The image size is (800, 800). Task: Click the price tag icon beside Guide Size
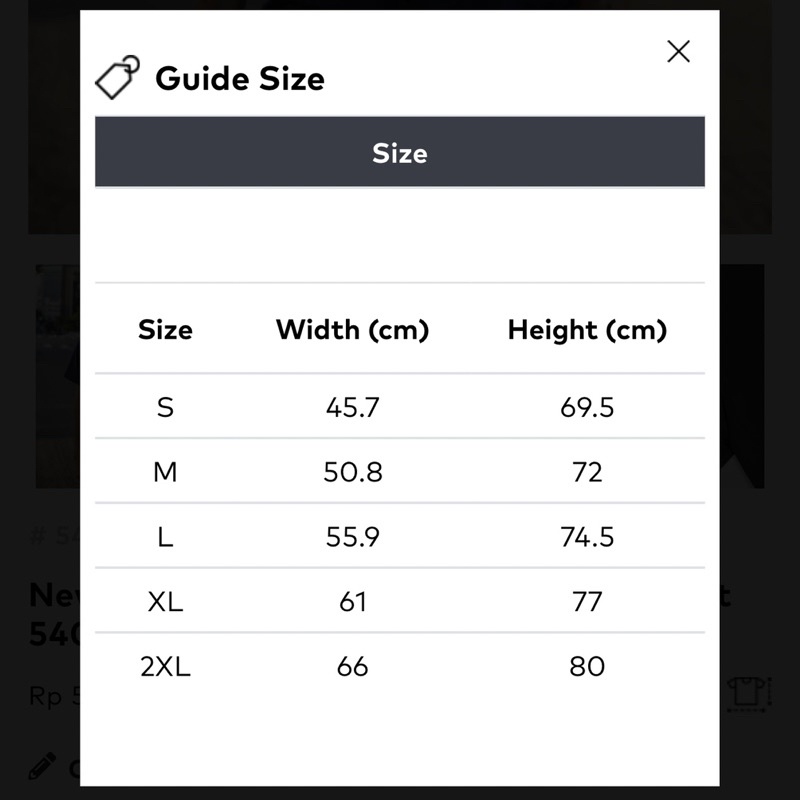[118, 78]
